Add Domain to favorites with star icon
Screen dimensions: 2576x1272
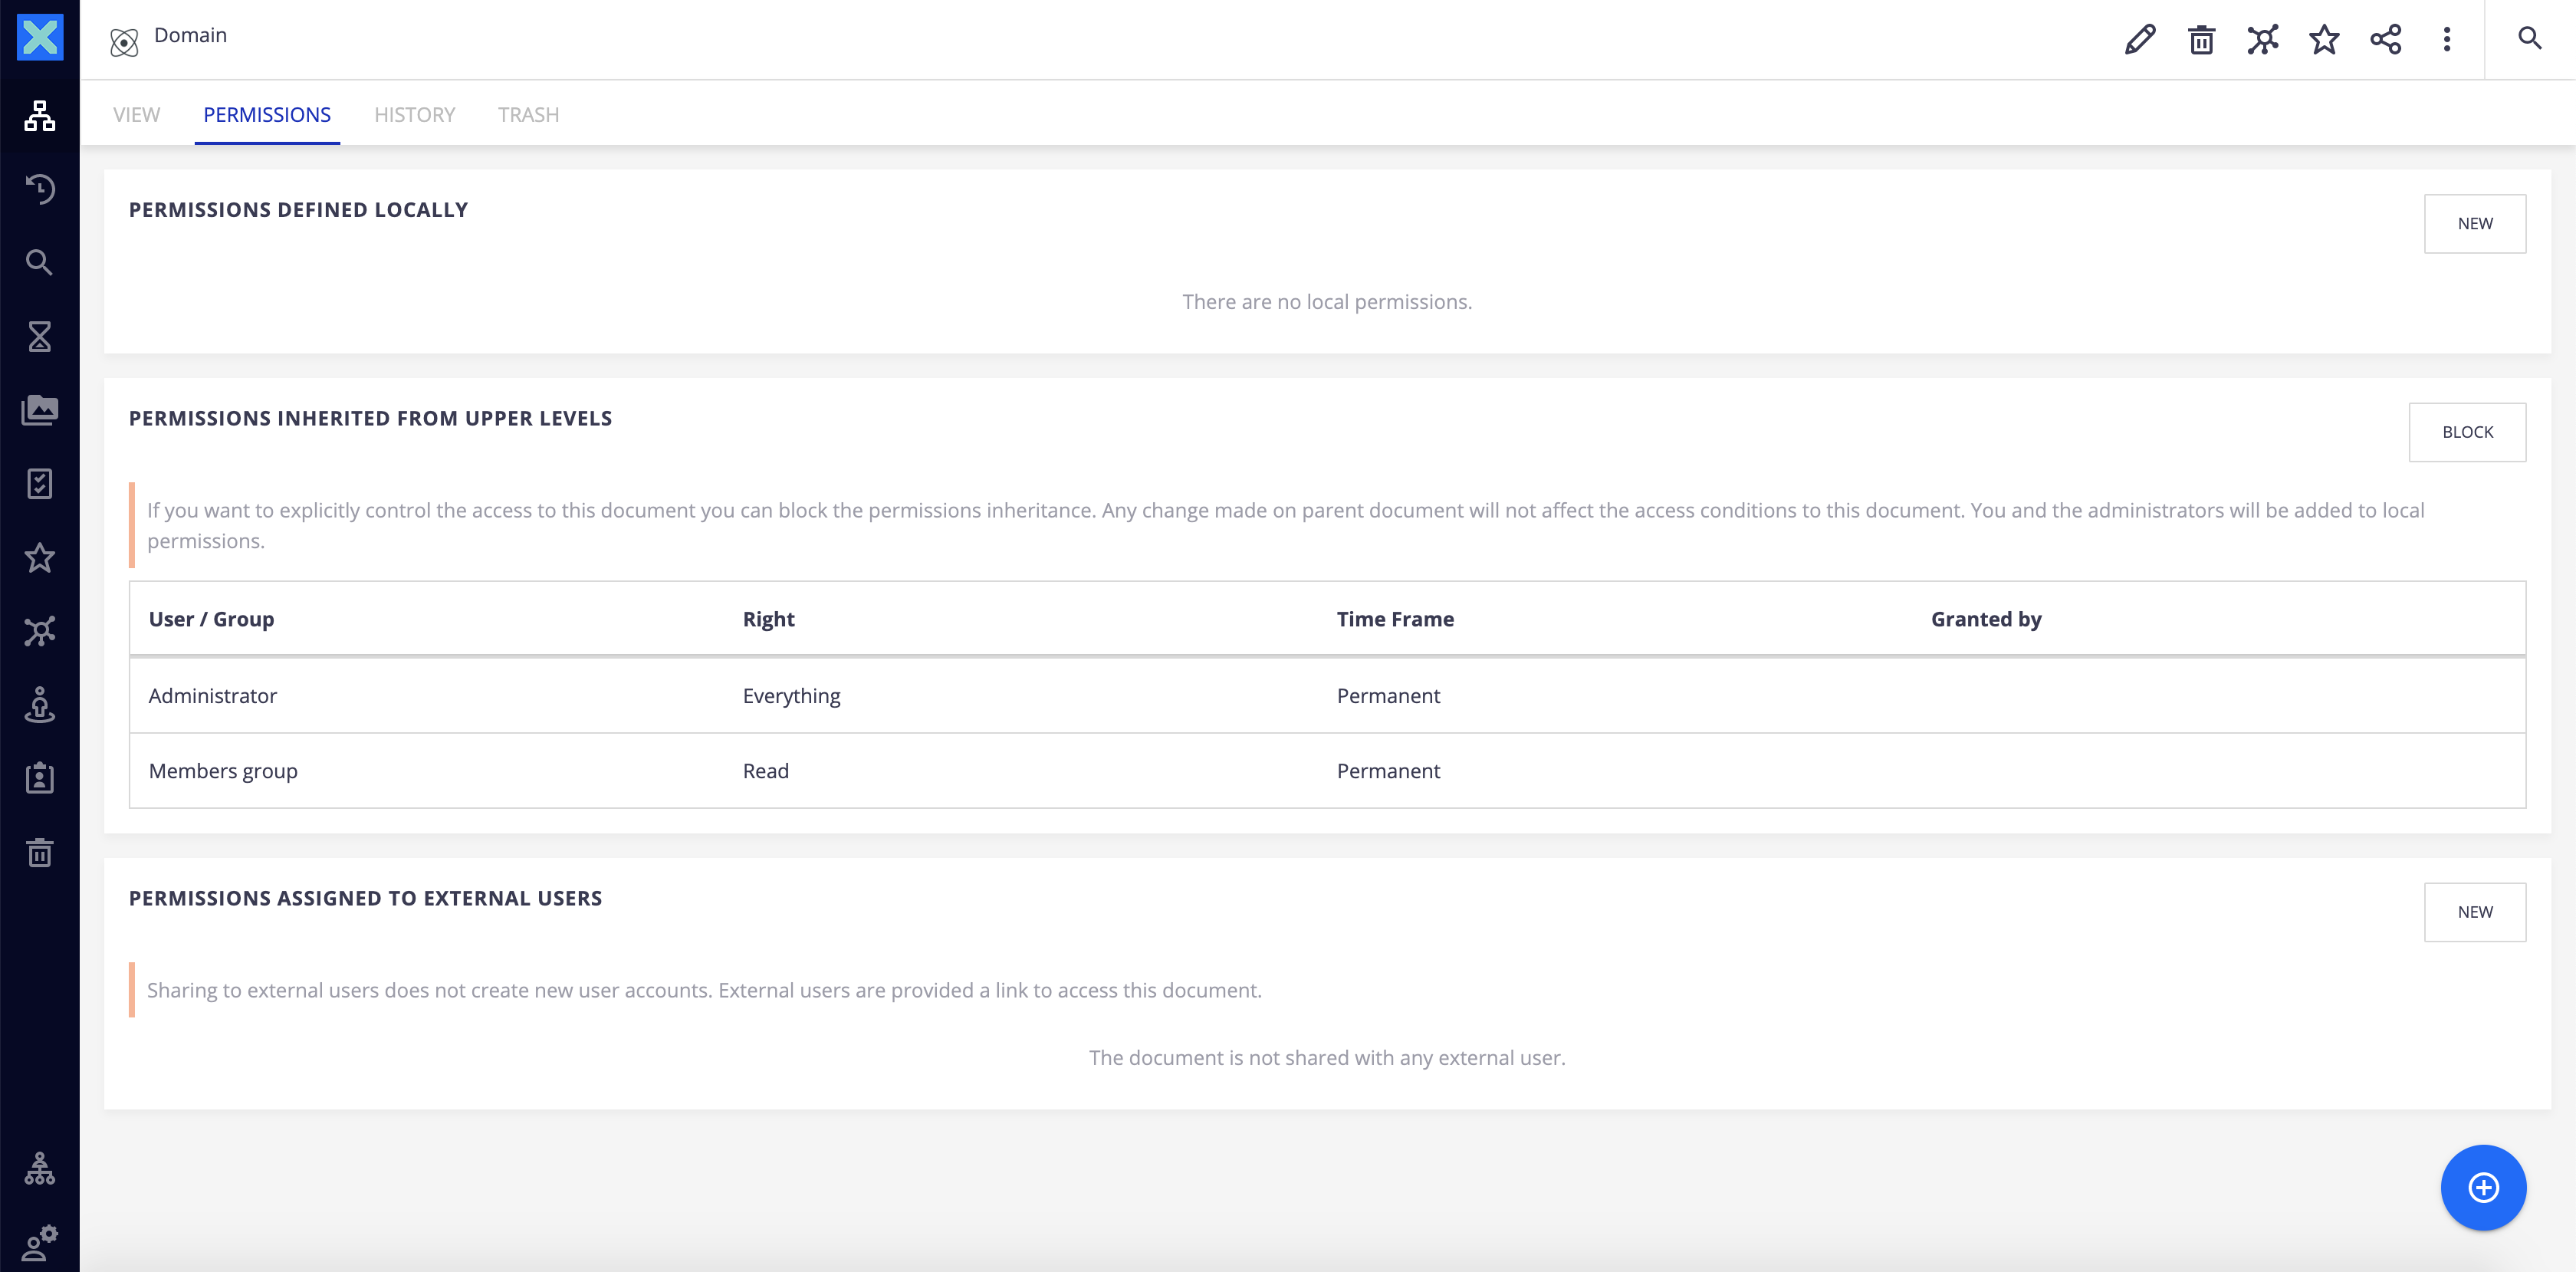click(2324, 40)
